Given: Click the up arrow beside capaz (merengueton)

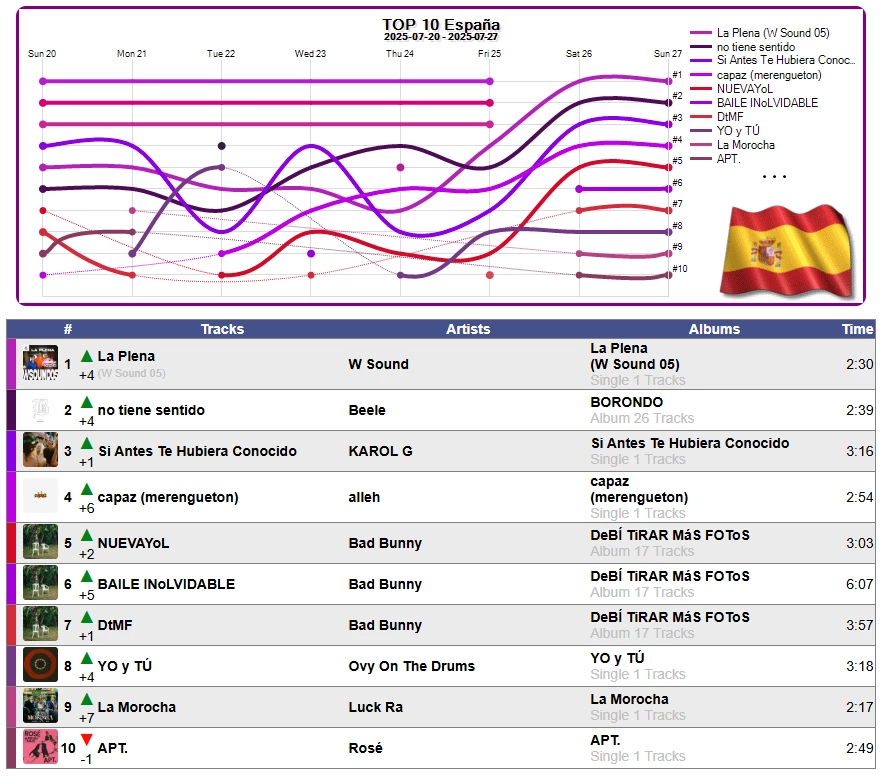Looking at the screenshot, I should (x=86, y=489).
